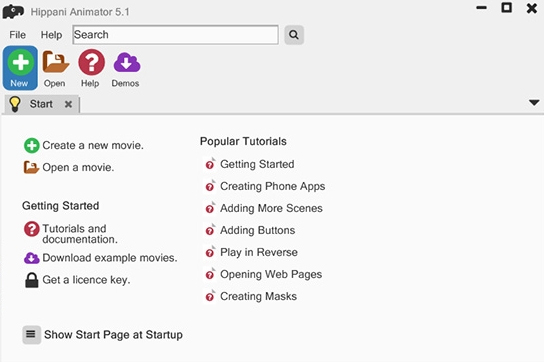Expand the tab list dropdown arrow
Viewport: 544px width, 362px height.
point(534,103)
